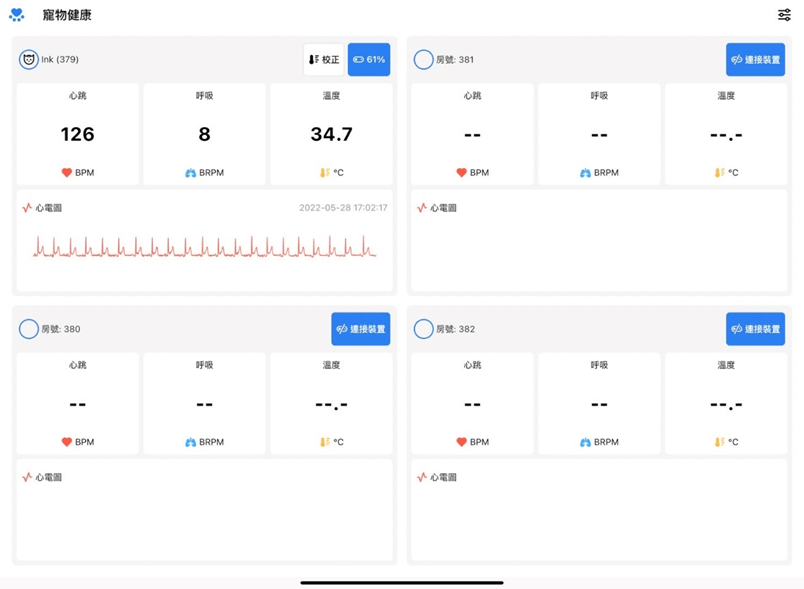Click the empty avatar circle for room 380
Viewport: 804px width, 589px height.
coord(29,329)
